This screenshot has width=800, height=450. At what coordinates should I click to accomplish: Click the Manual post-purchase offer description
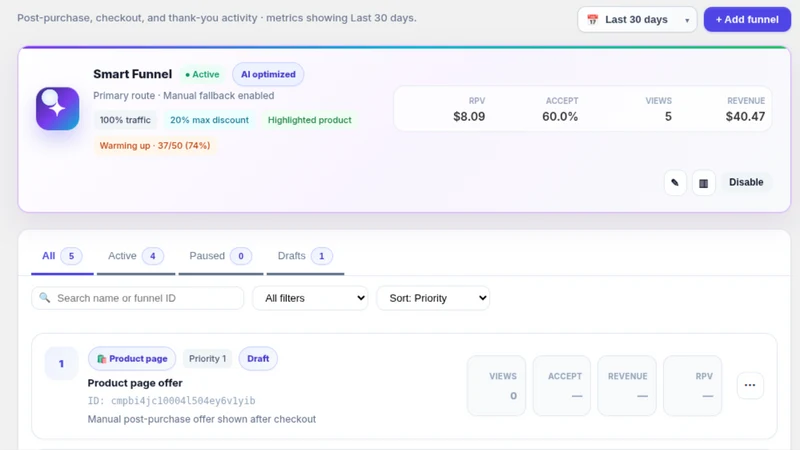(x=202, y=419)
